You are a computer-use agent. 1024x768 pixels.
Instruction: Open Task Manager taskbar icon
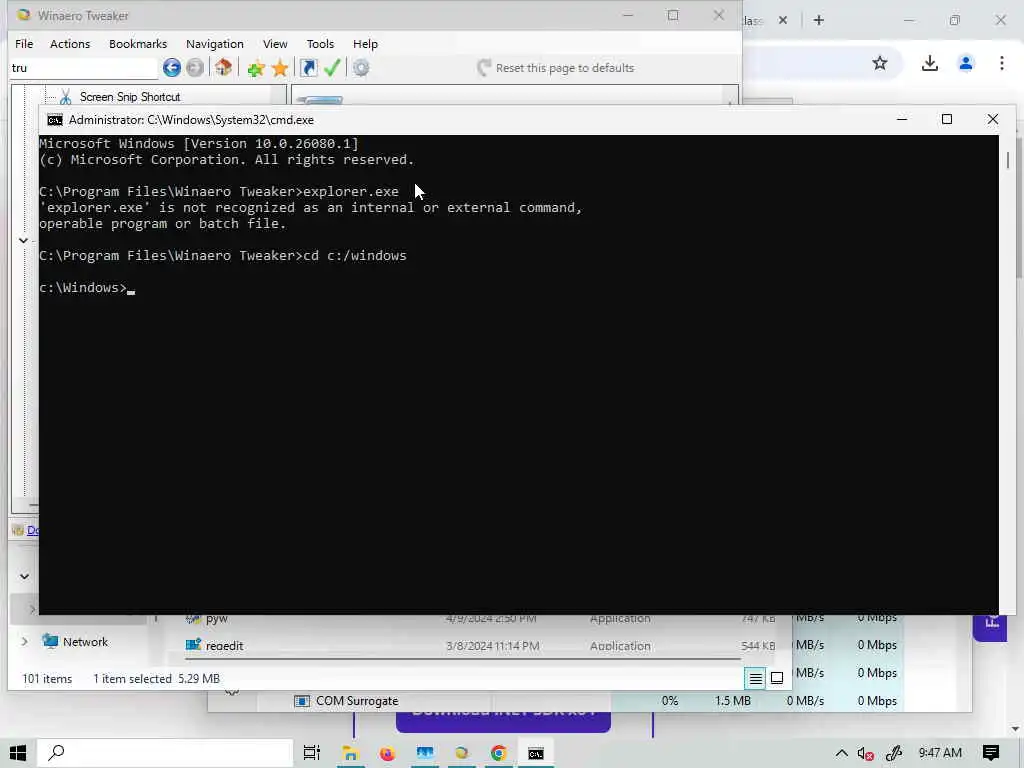[x=424, y=753]
